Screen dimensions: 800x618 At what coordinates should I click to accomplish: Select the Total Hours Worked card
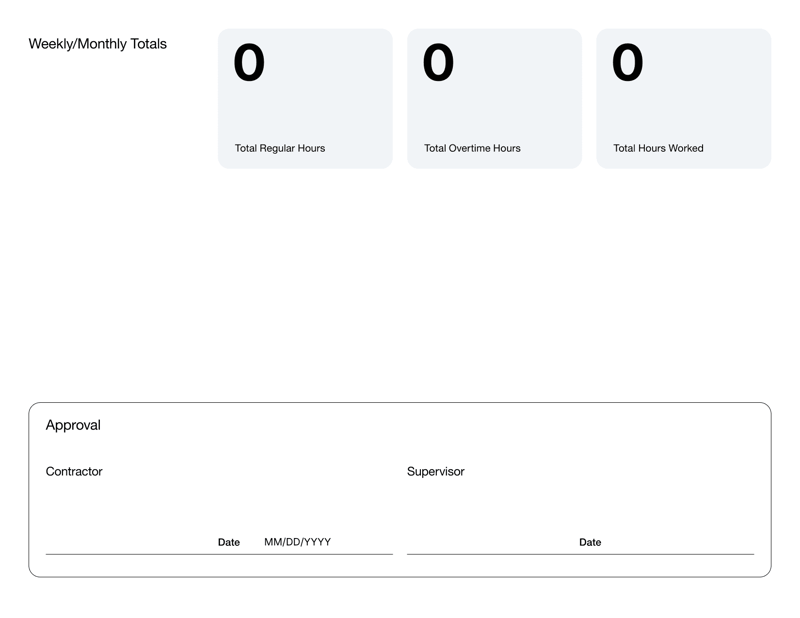coord(683,98)
